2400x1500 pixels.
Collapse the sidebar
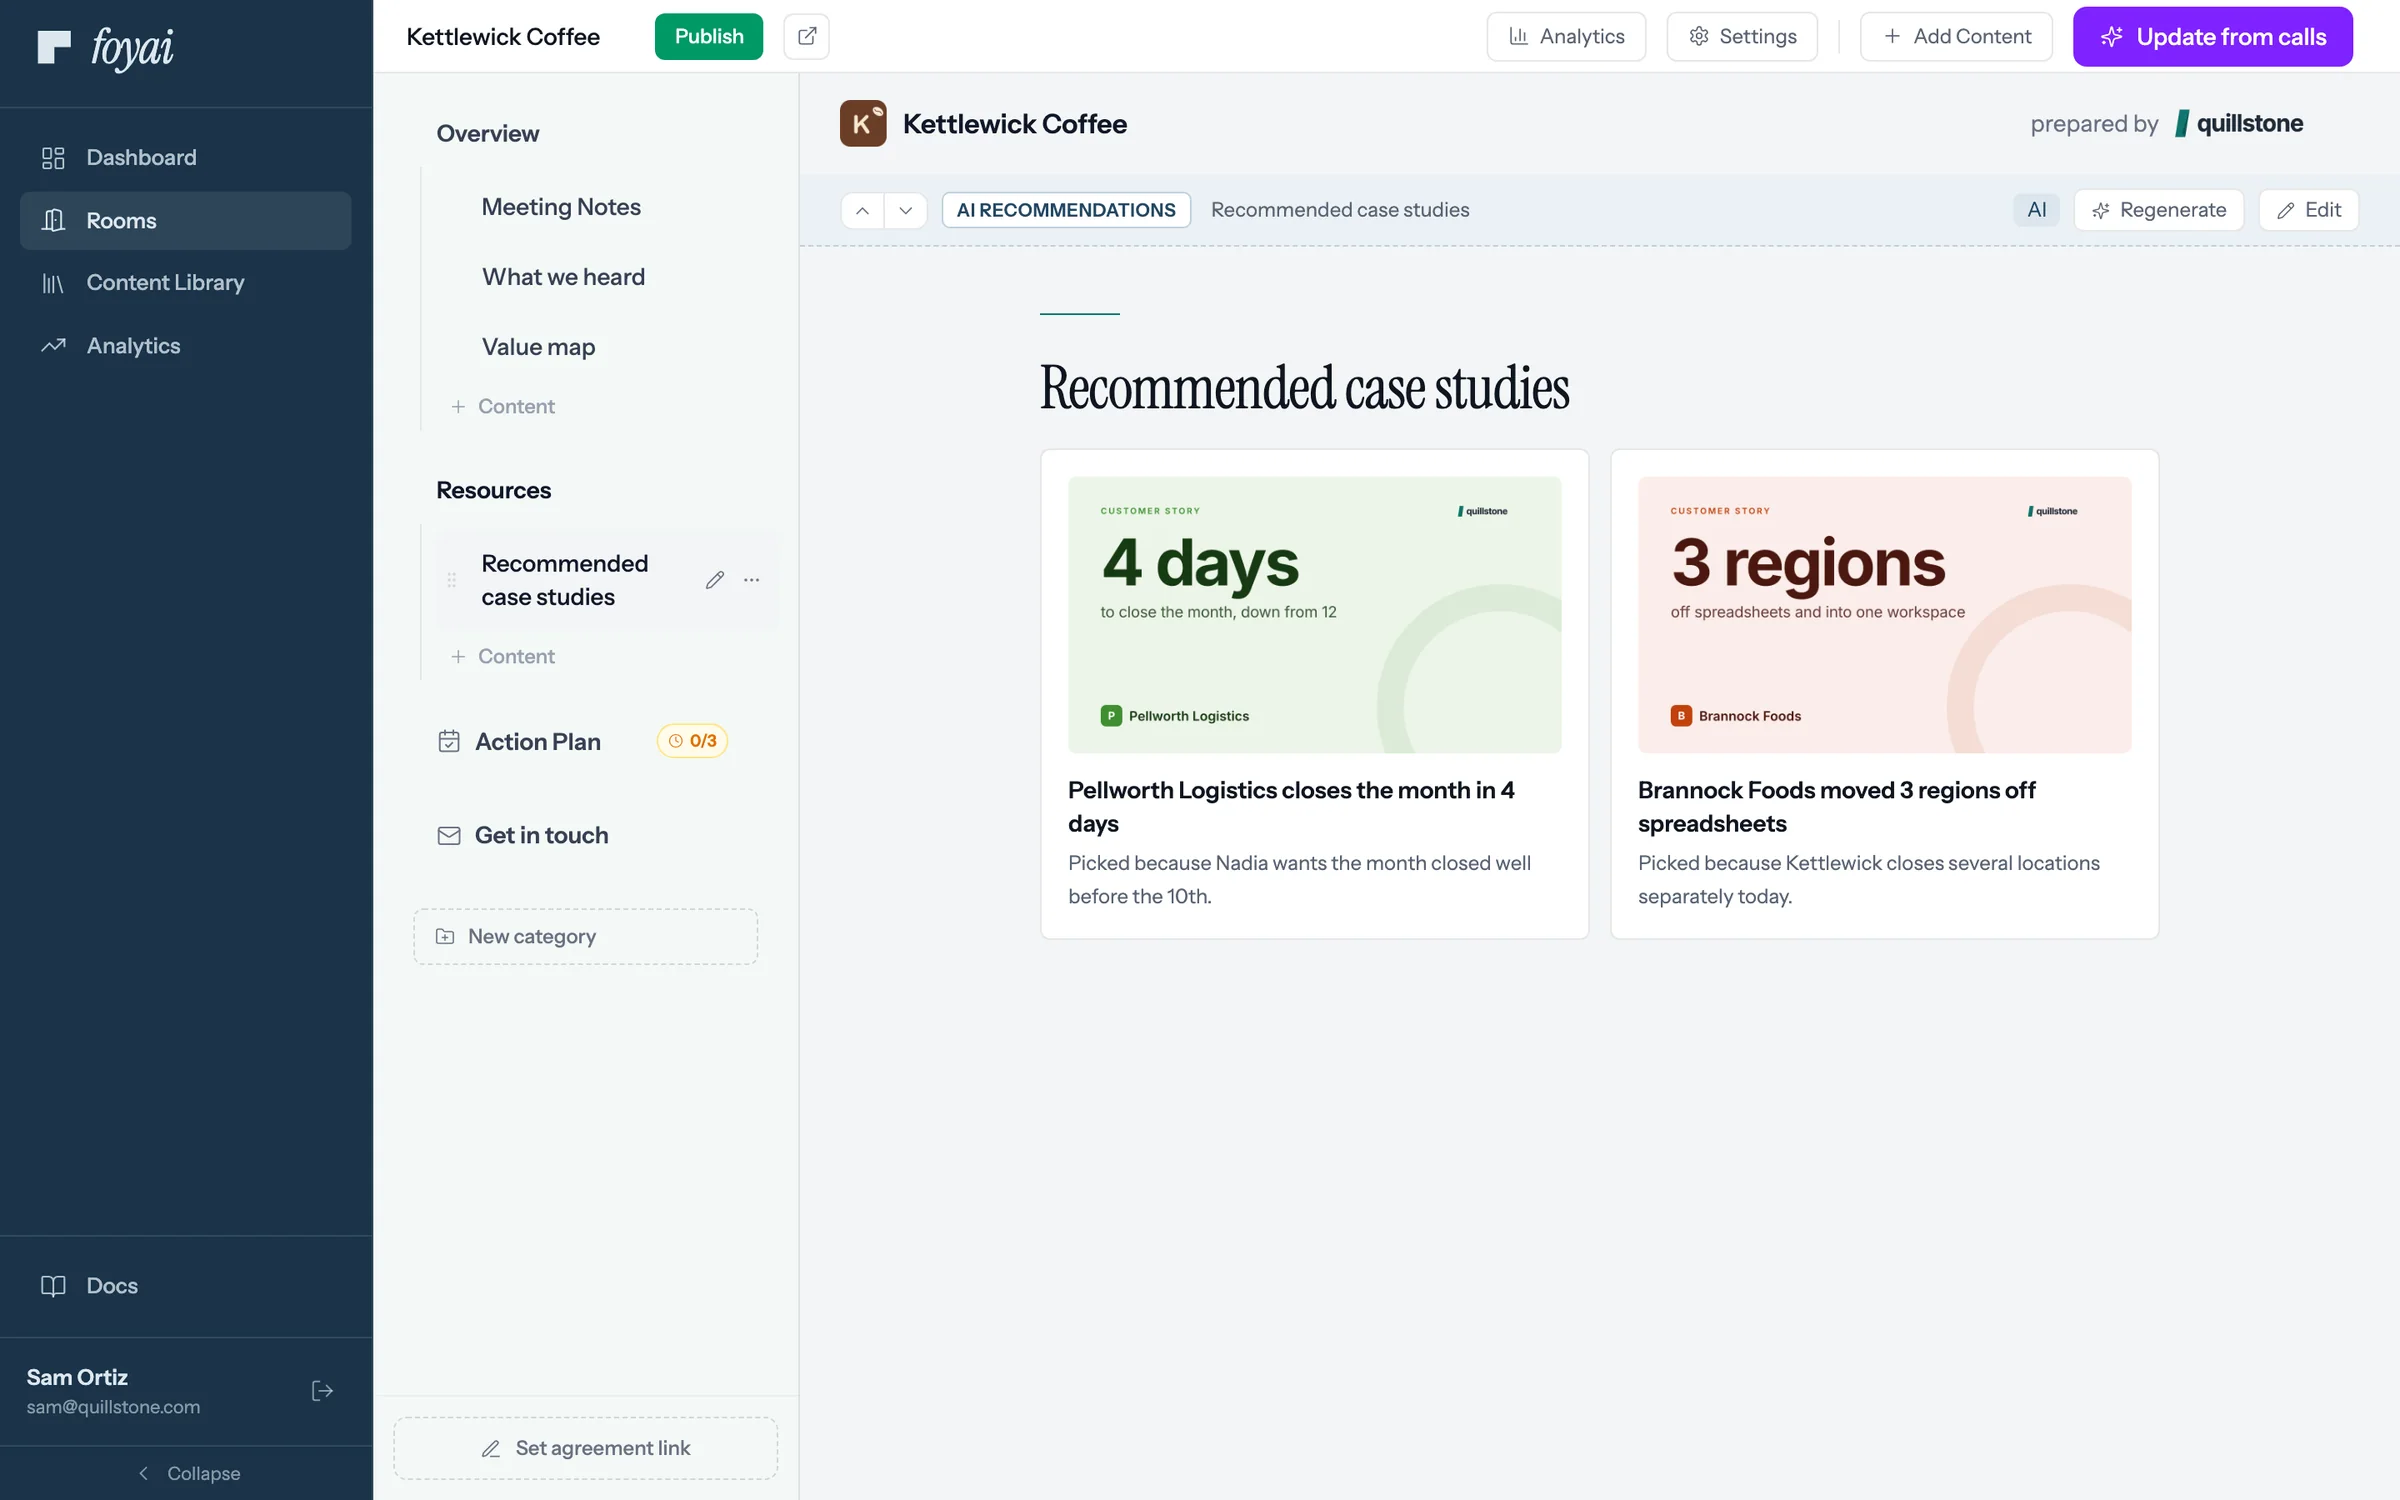[x=188, y=1473]
